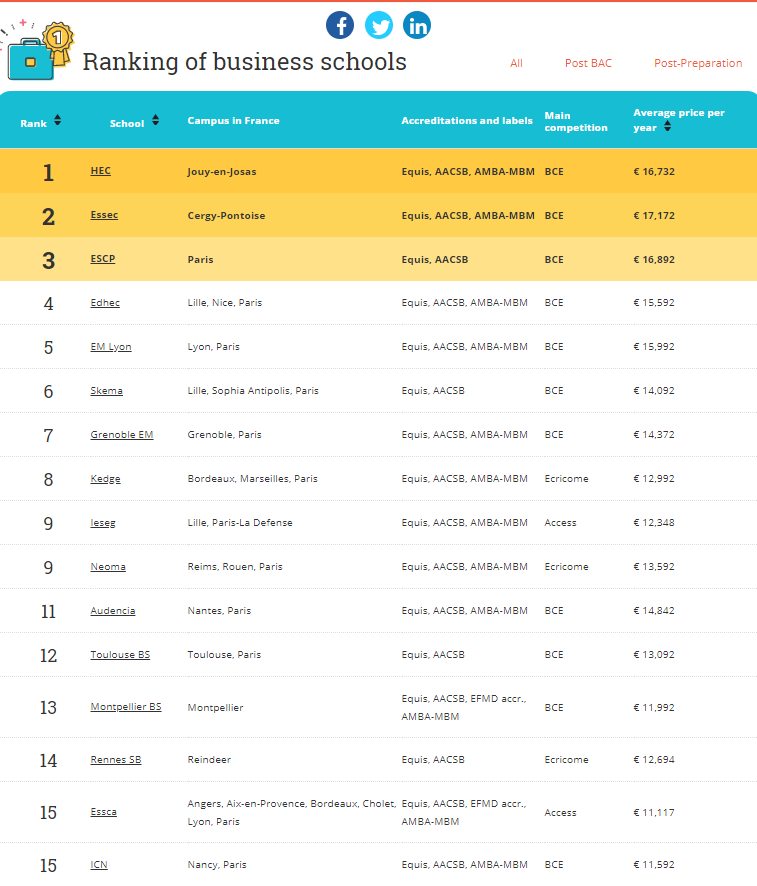Select ESCP price € 16,892

pyautogui.click(x=654, y=260)
